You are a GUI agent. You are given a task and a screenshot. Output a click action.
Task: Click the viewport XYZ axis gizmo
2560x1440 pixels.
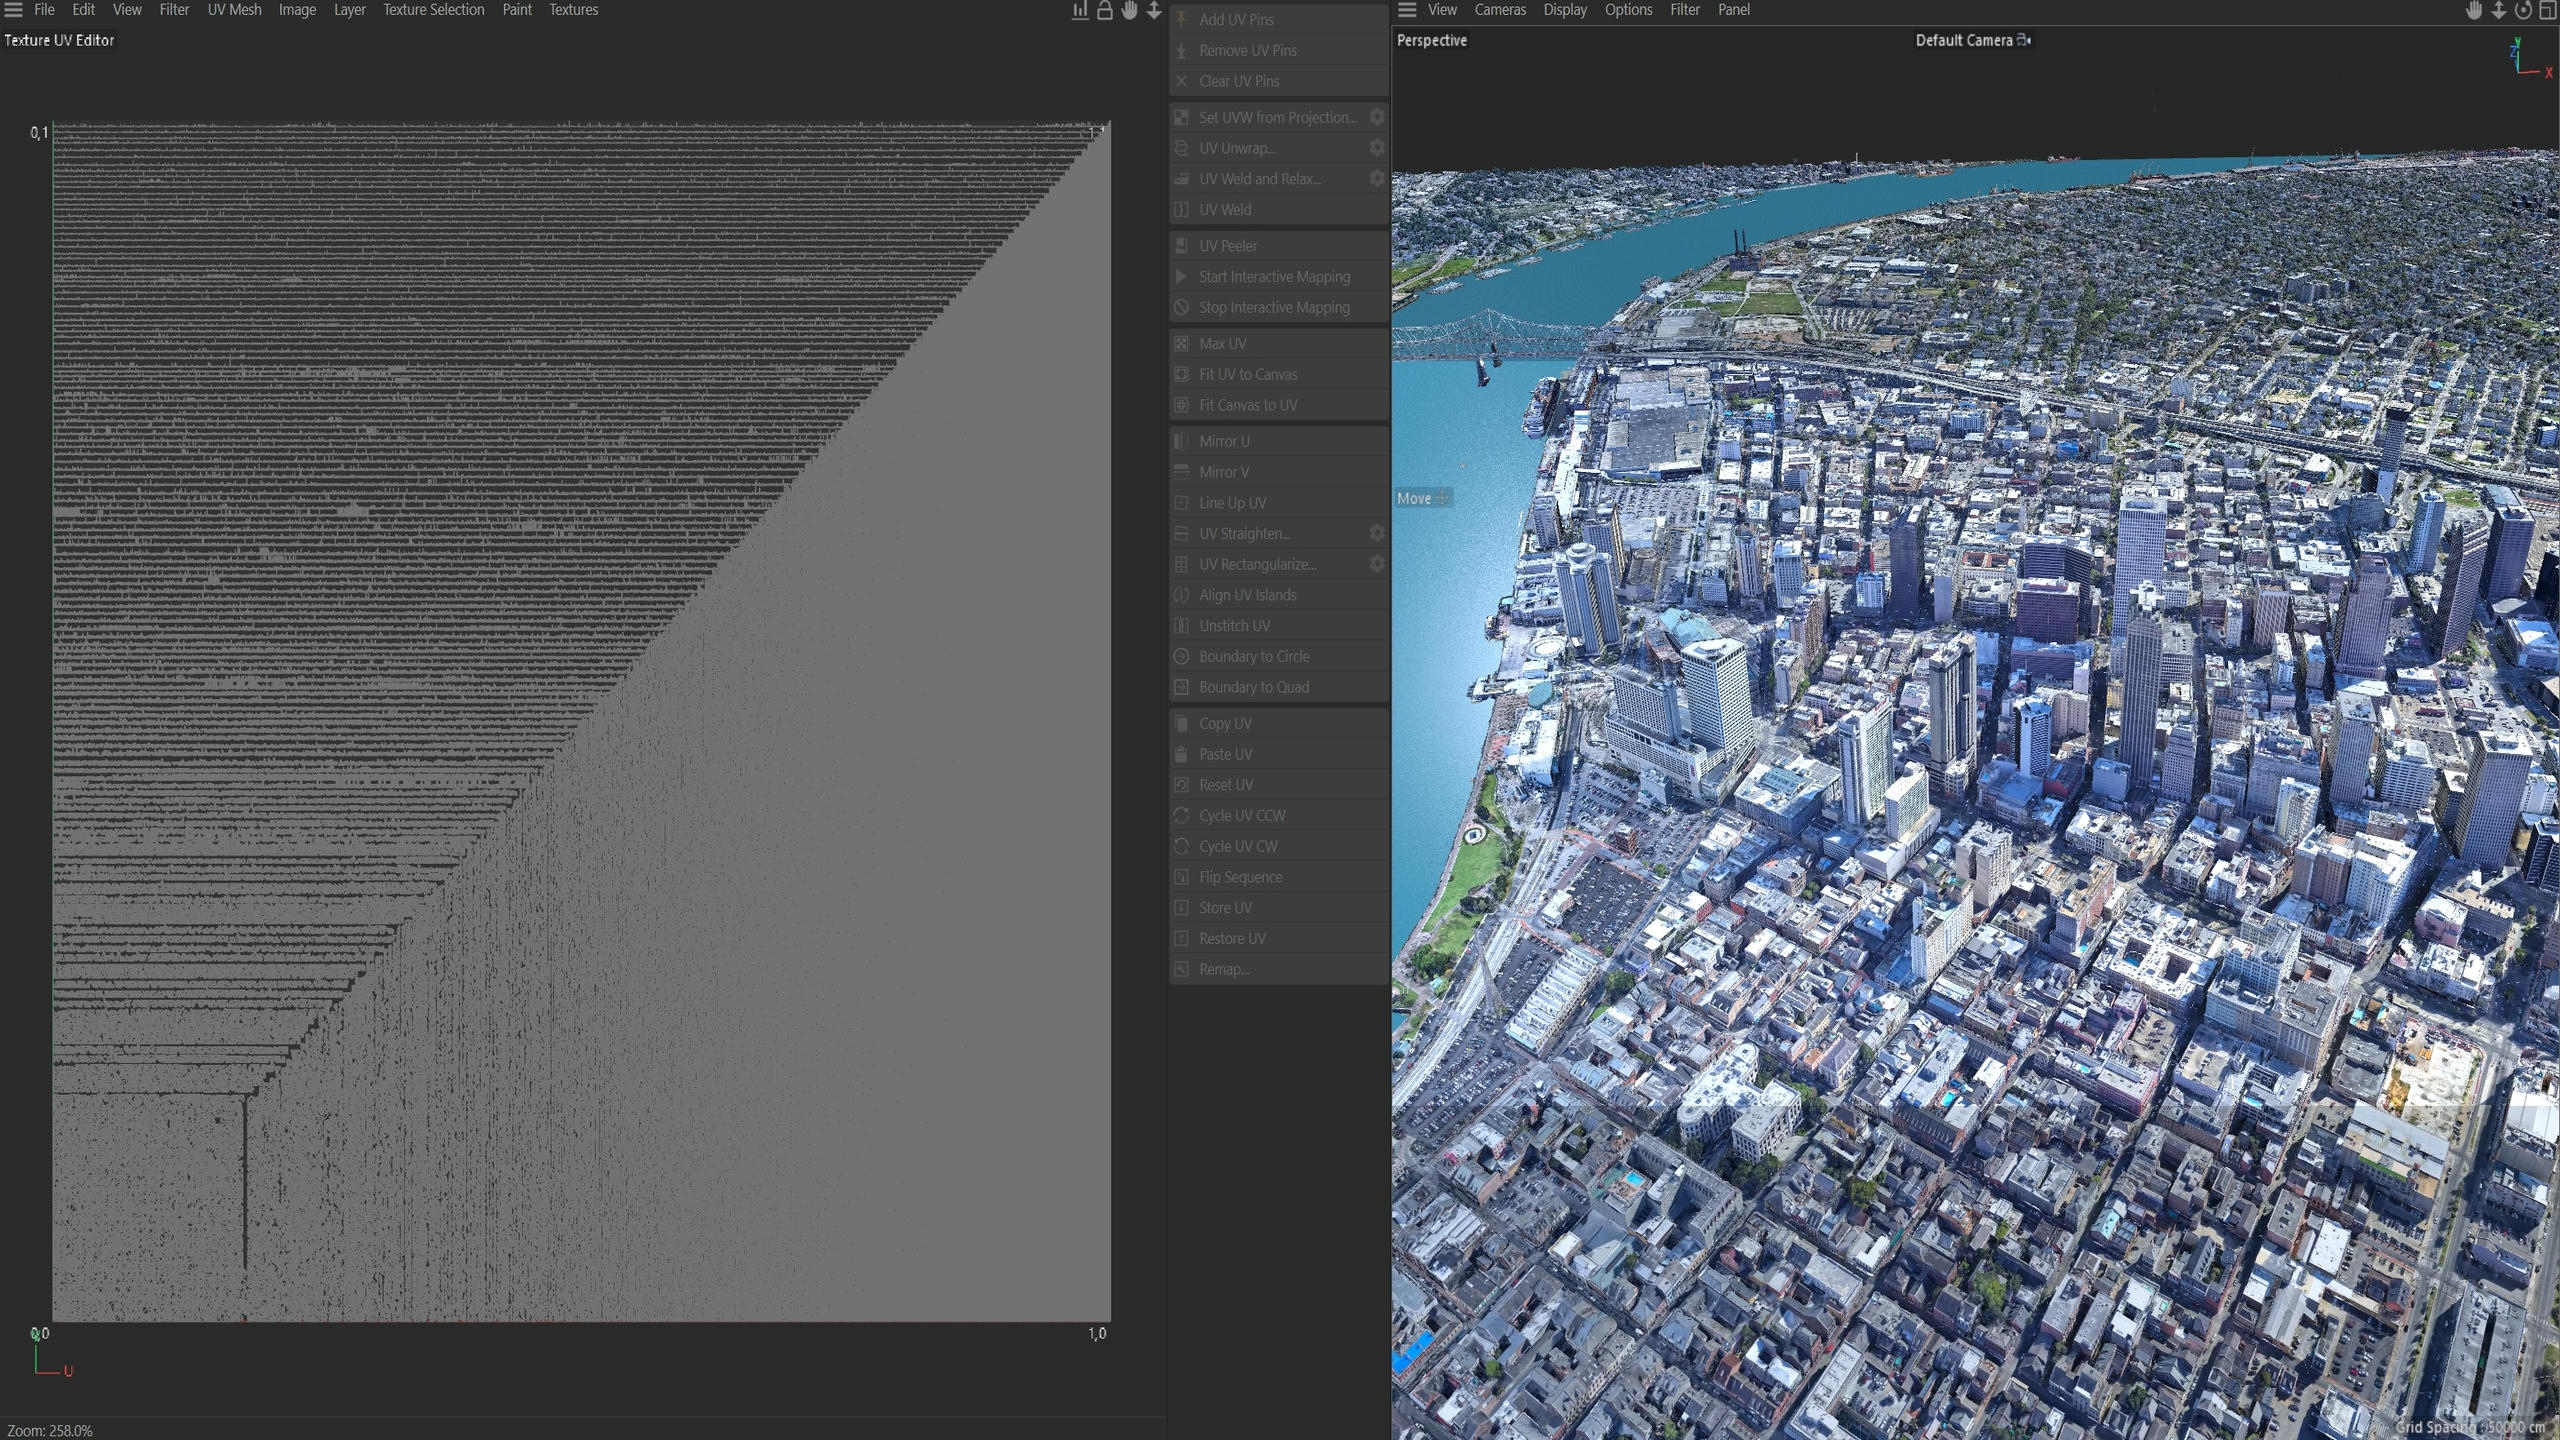pos(2530,58)
